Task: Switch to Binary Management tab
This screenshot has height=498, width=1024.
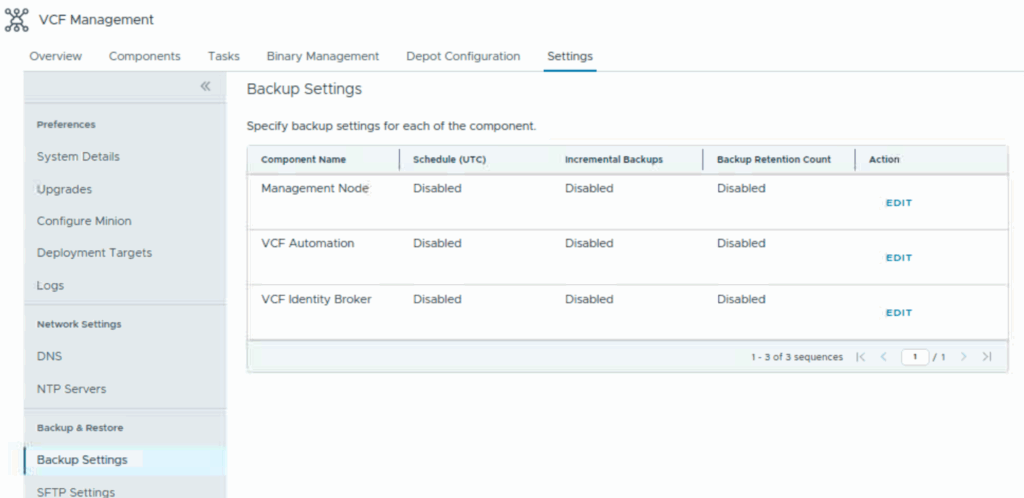Action: click(x=322, y=56)
